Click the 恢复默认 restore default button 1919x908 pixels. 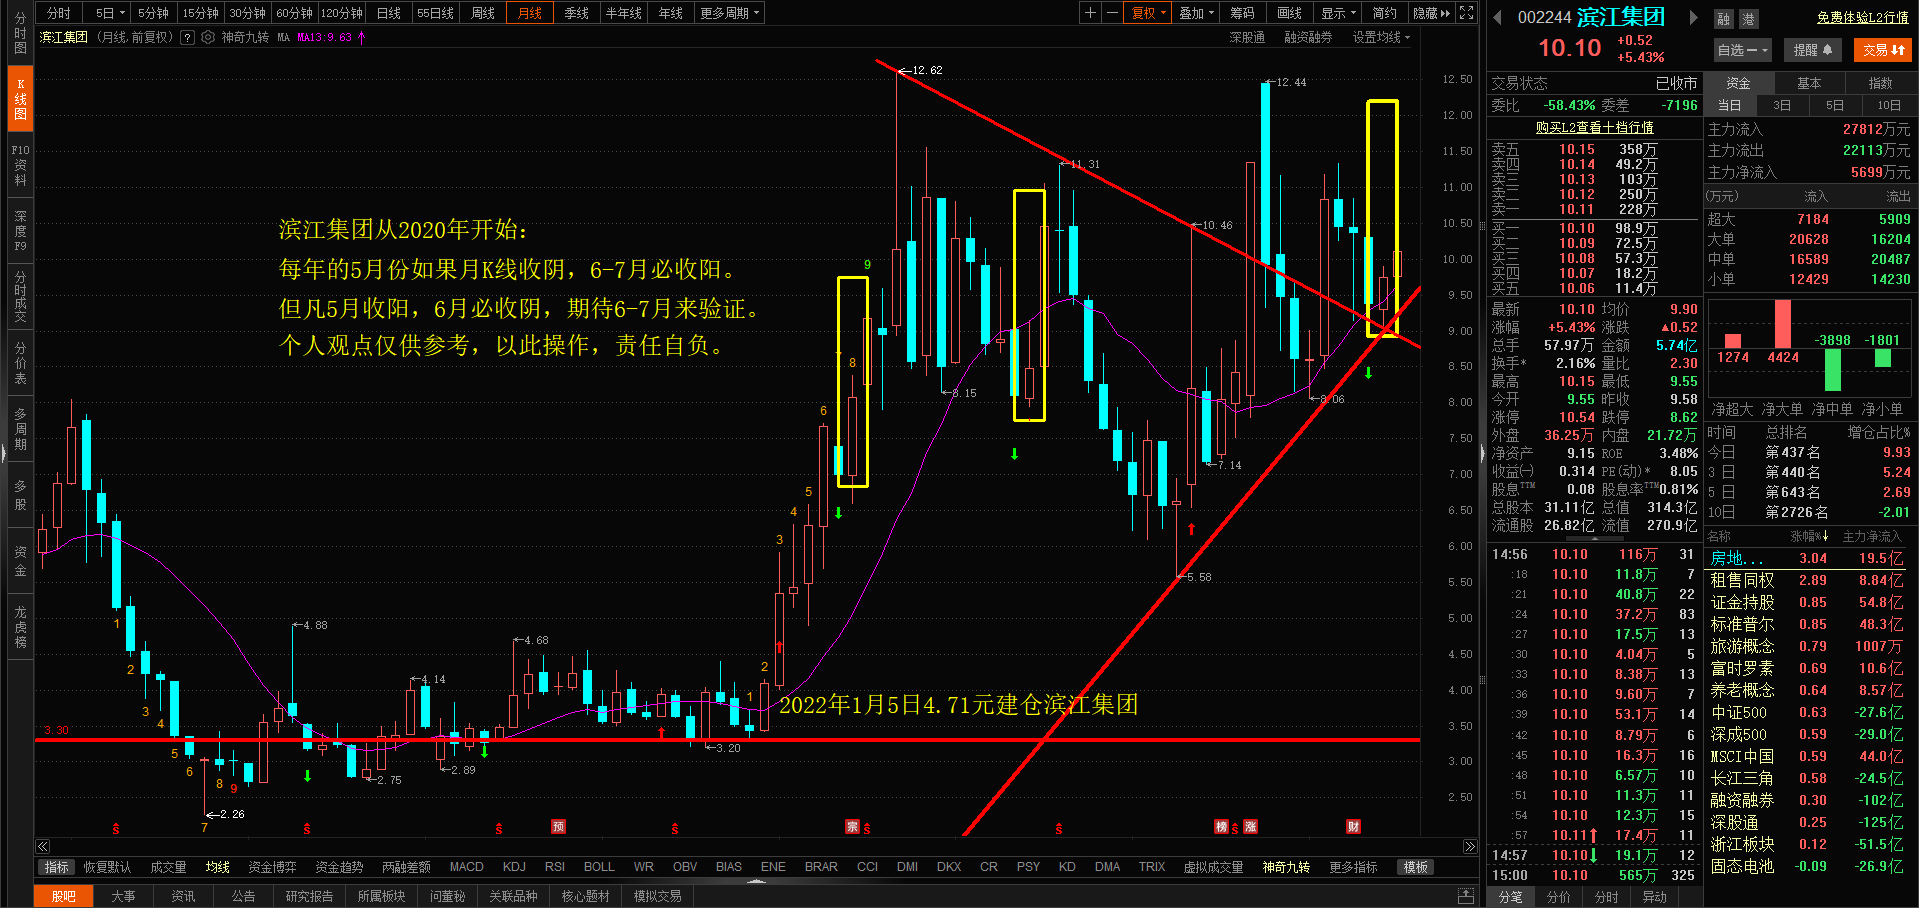pos(107,867)
